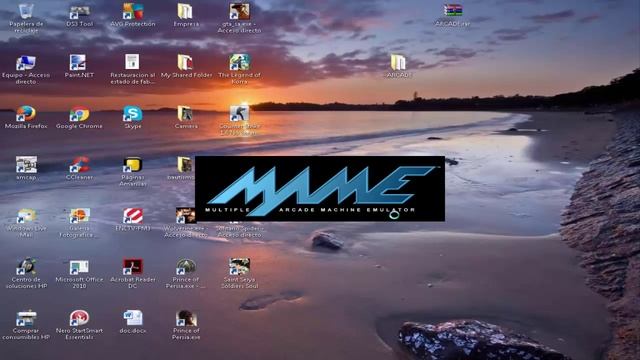The height and width of the screenshot is (360, 640).
Task: Launch the CCleaner shortcut
Action: click(x=80, y=165)
